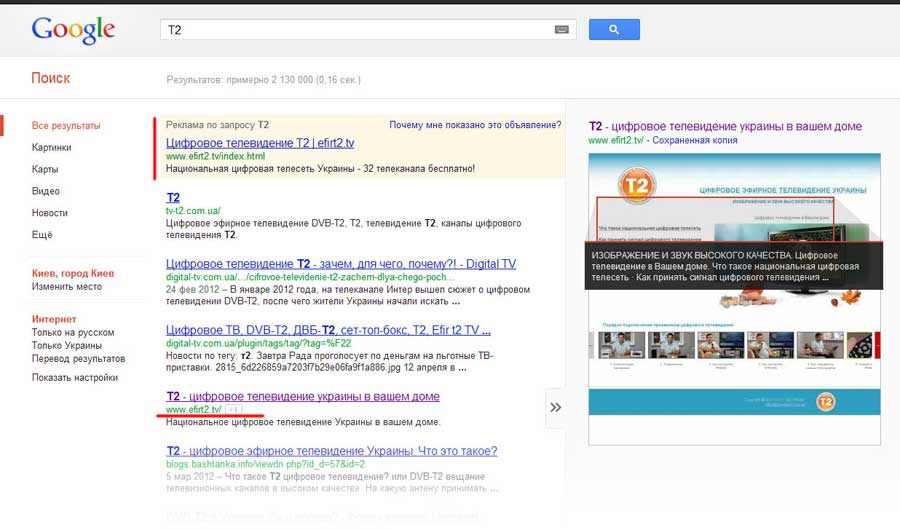The width and height of the screenshot is (900, 530).
Task: Click green URL www.efirt2.tv/index.html in ad
Action: point(215,156)
